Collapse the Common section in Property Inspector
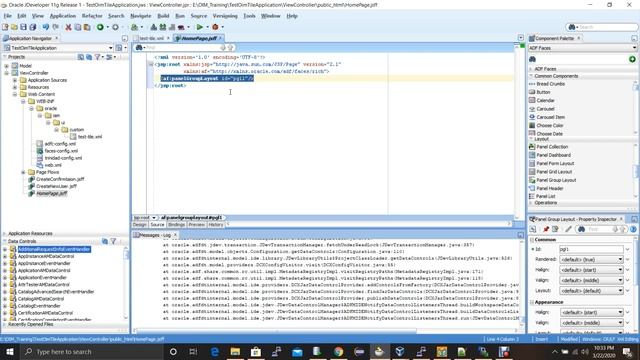 click(532, 240)
